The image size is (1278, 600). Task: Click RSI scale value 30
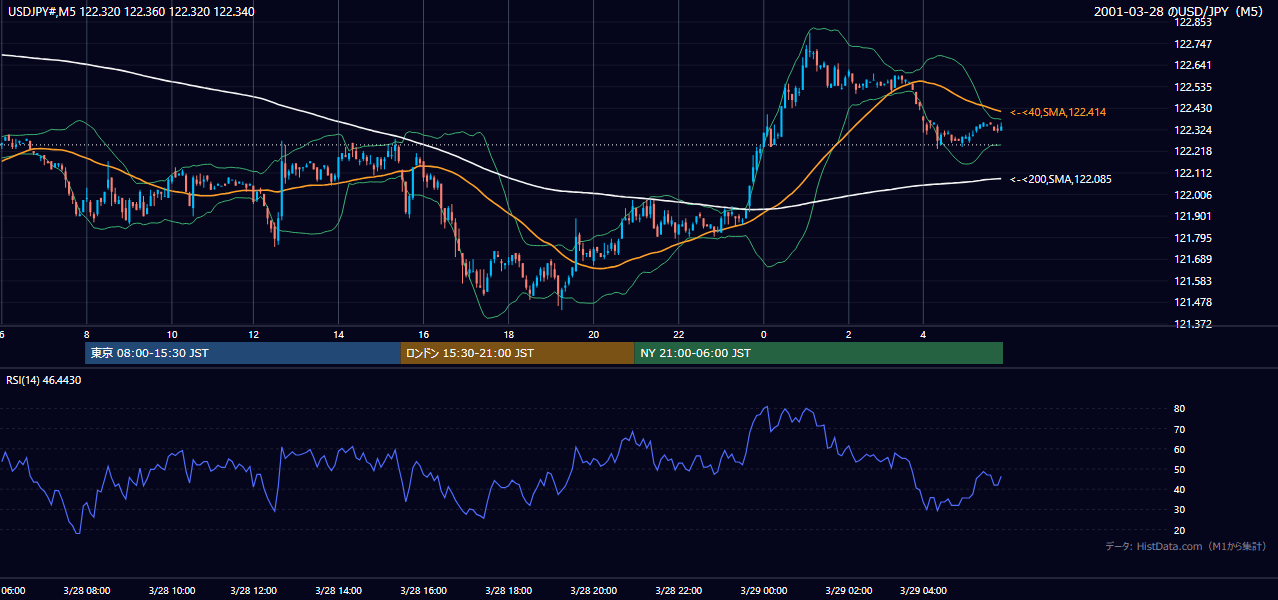tap(1180, 509)
